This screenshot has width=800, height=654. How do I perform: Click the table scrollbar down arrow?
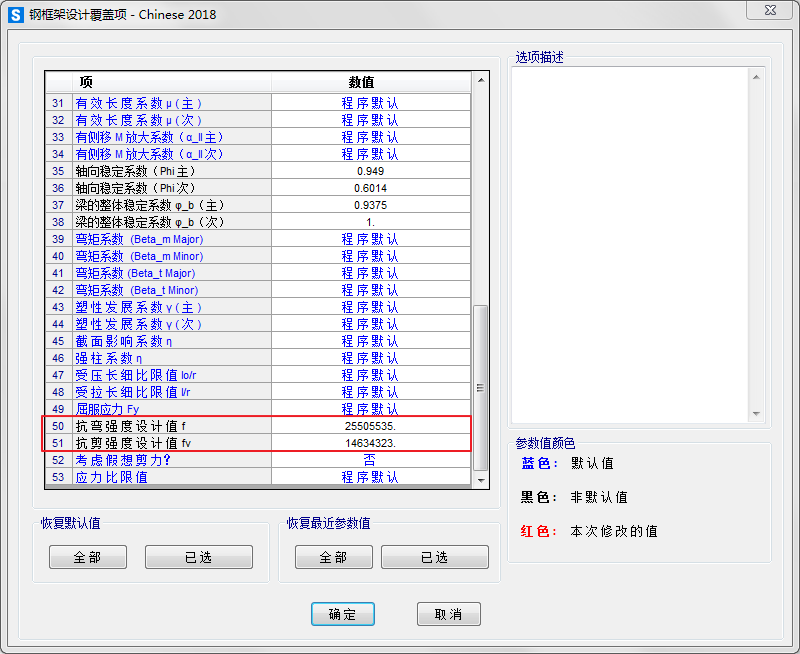481,479
